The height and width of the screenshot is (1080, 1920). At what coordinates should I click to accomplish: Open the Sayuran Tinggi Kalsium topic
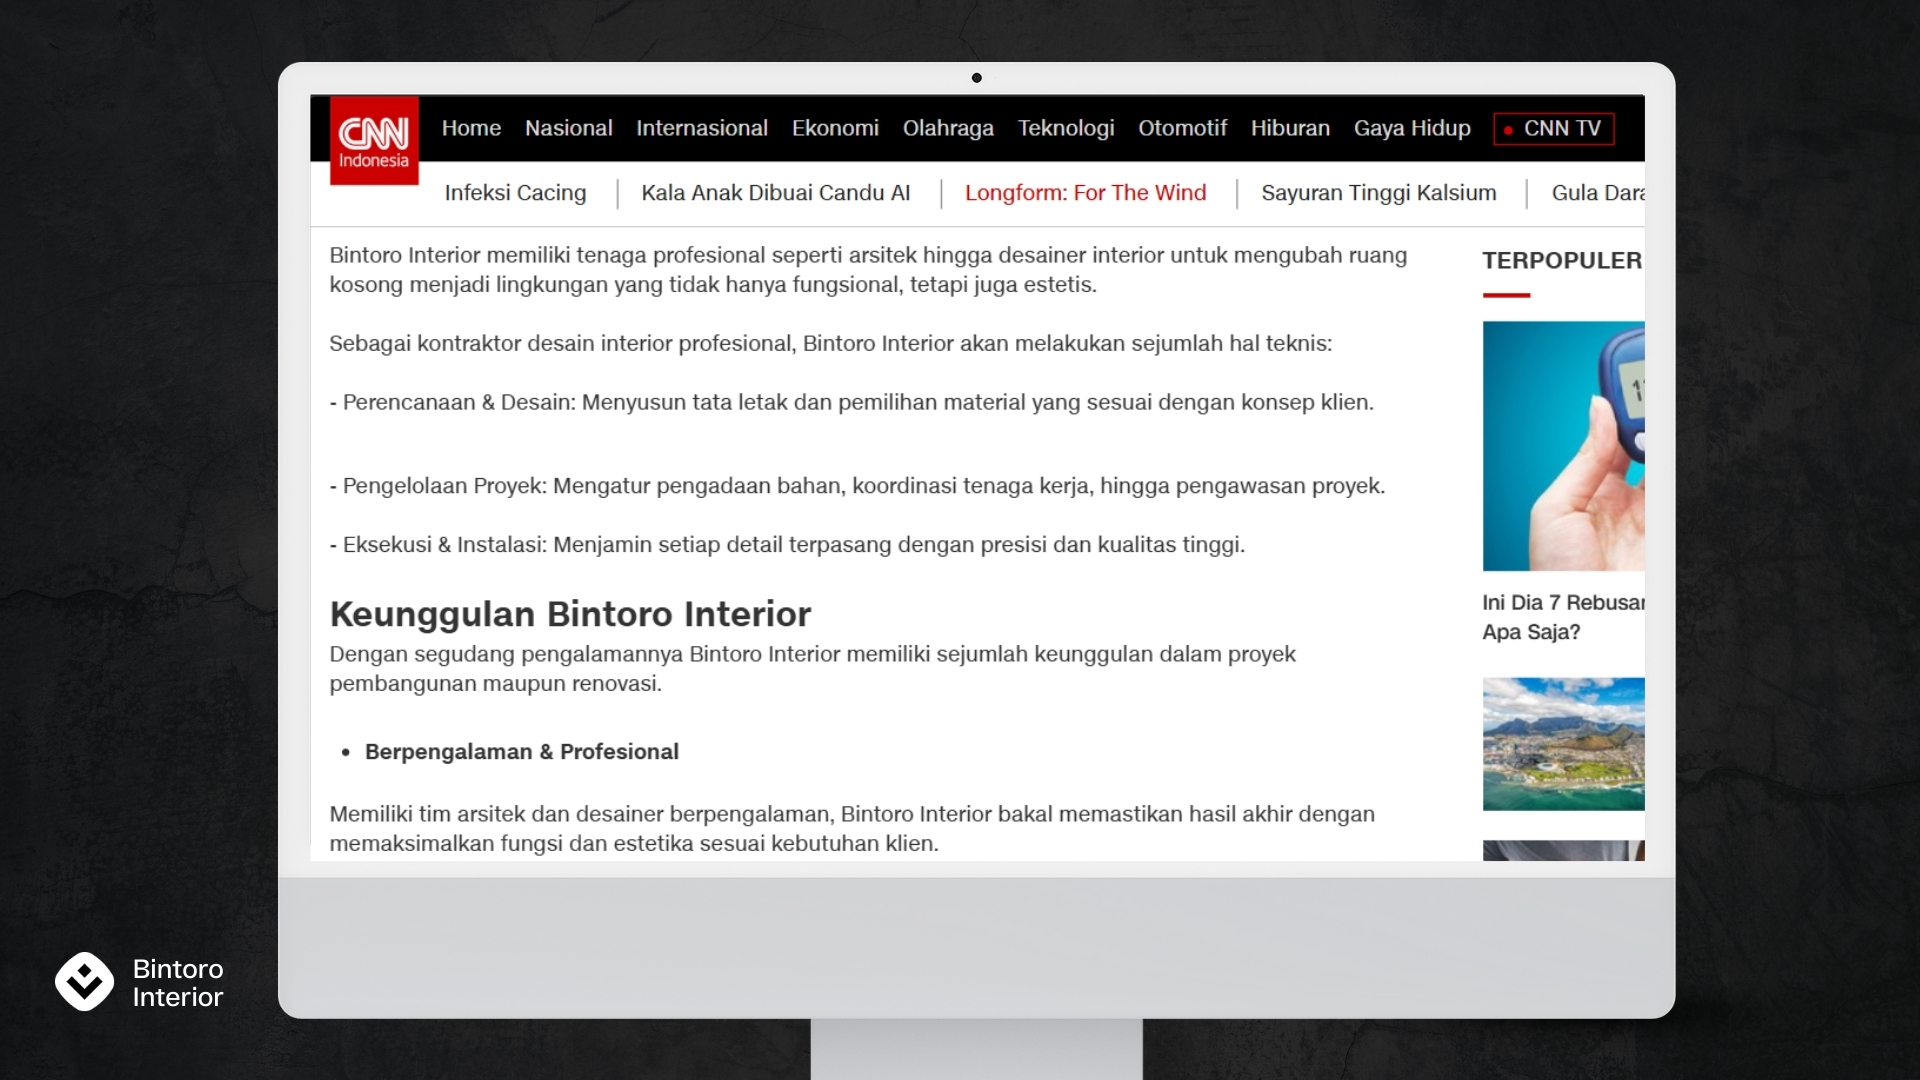1378,193
